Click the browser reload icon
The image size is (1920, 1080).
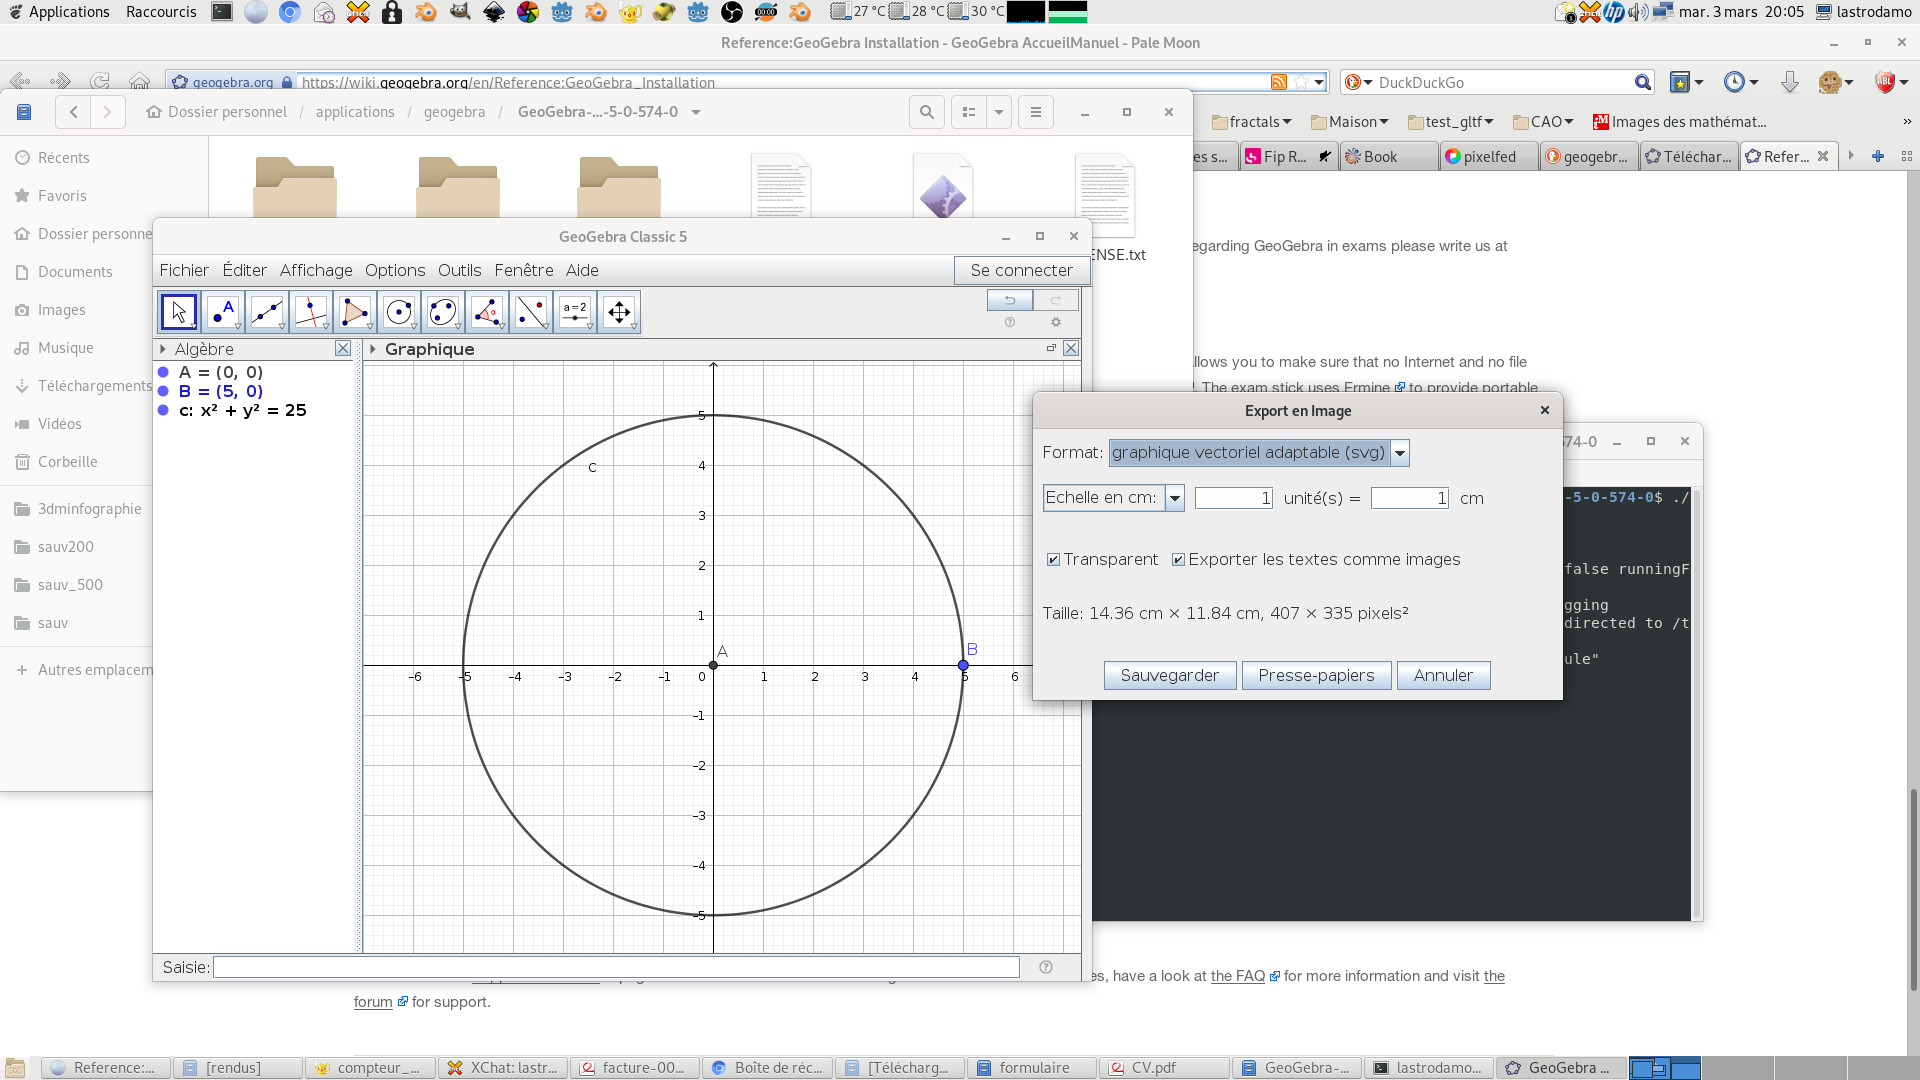coord(100,82)
